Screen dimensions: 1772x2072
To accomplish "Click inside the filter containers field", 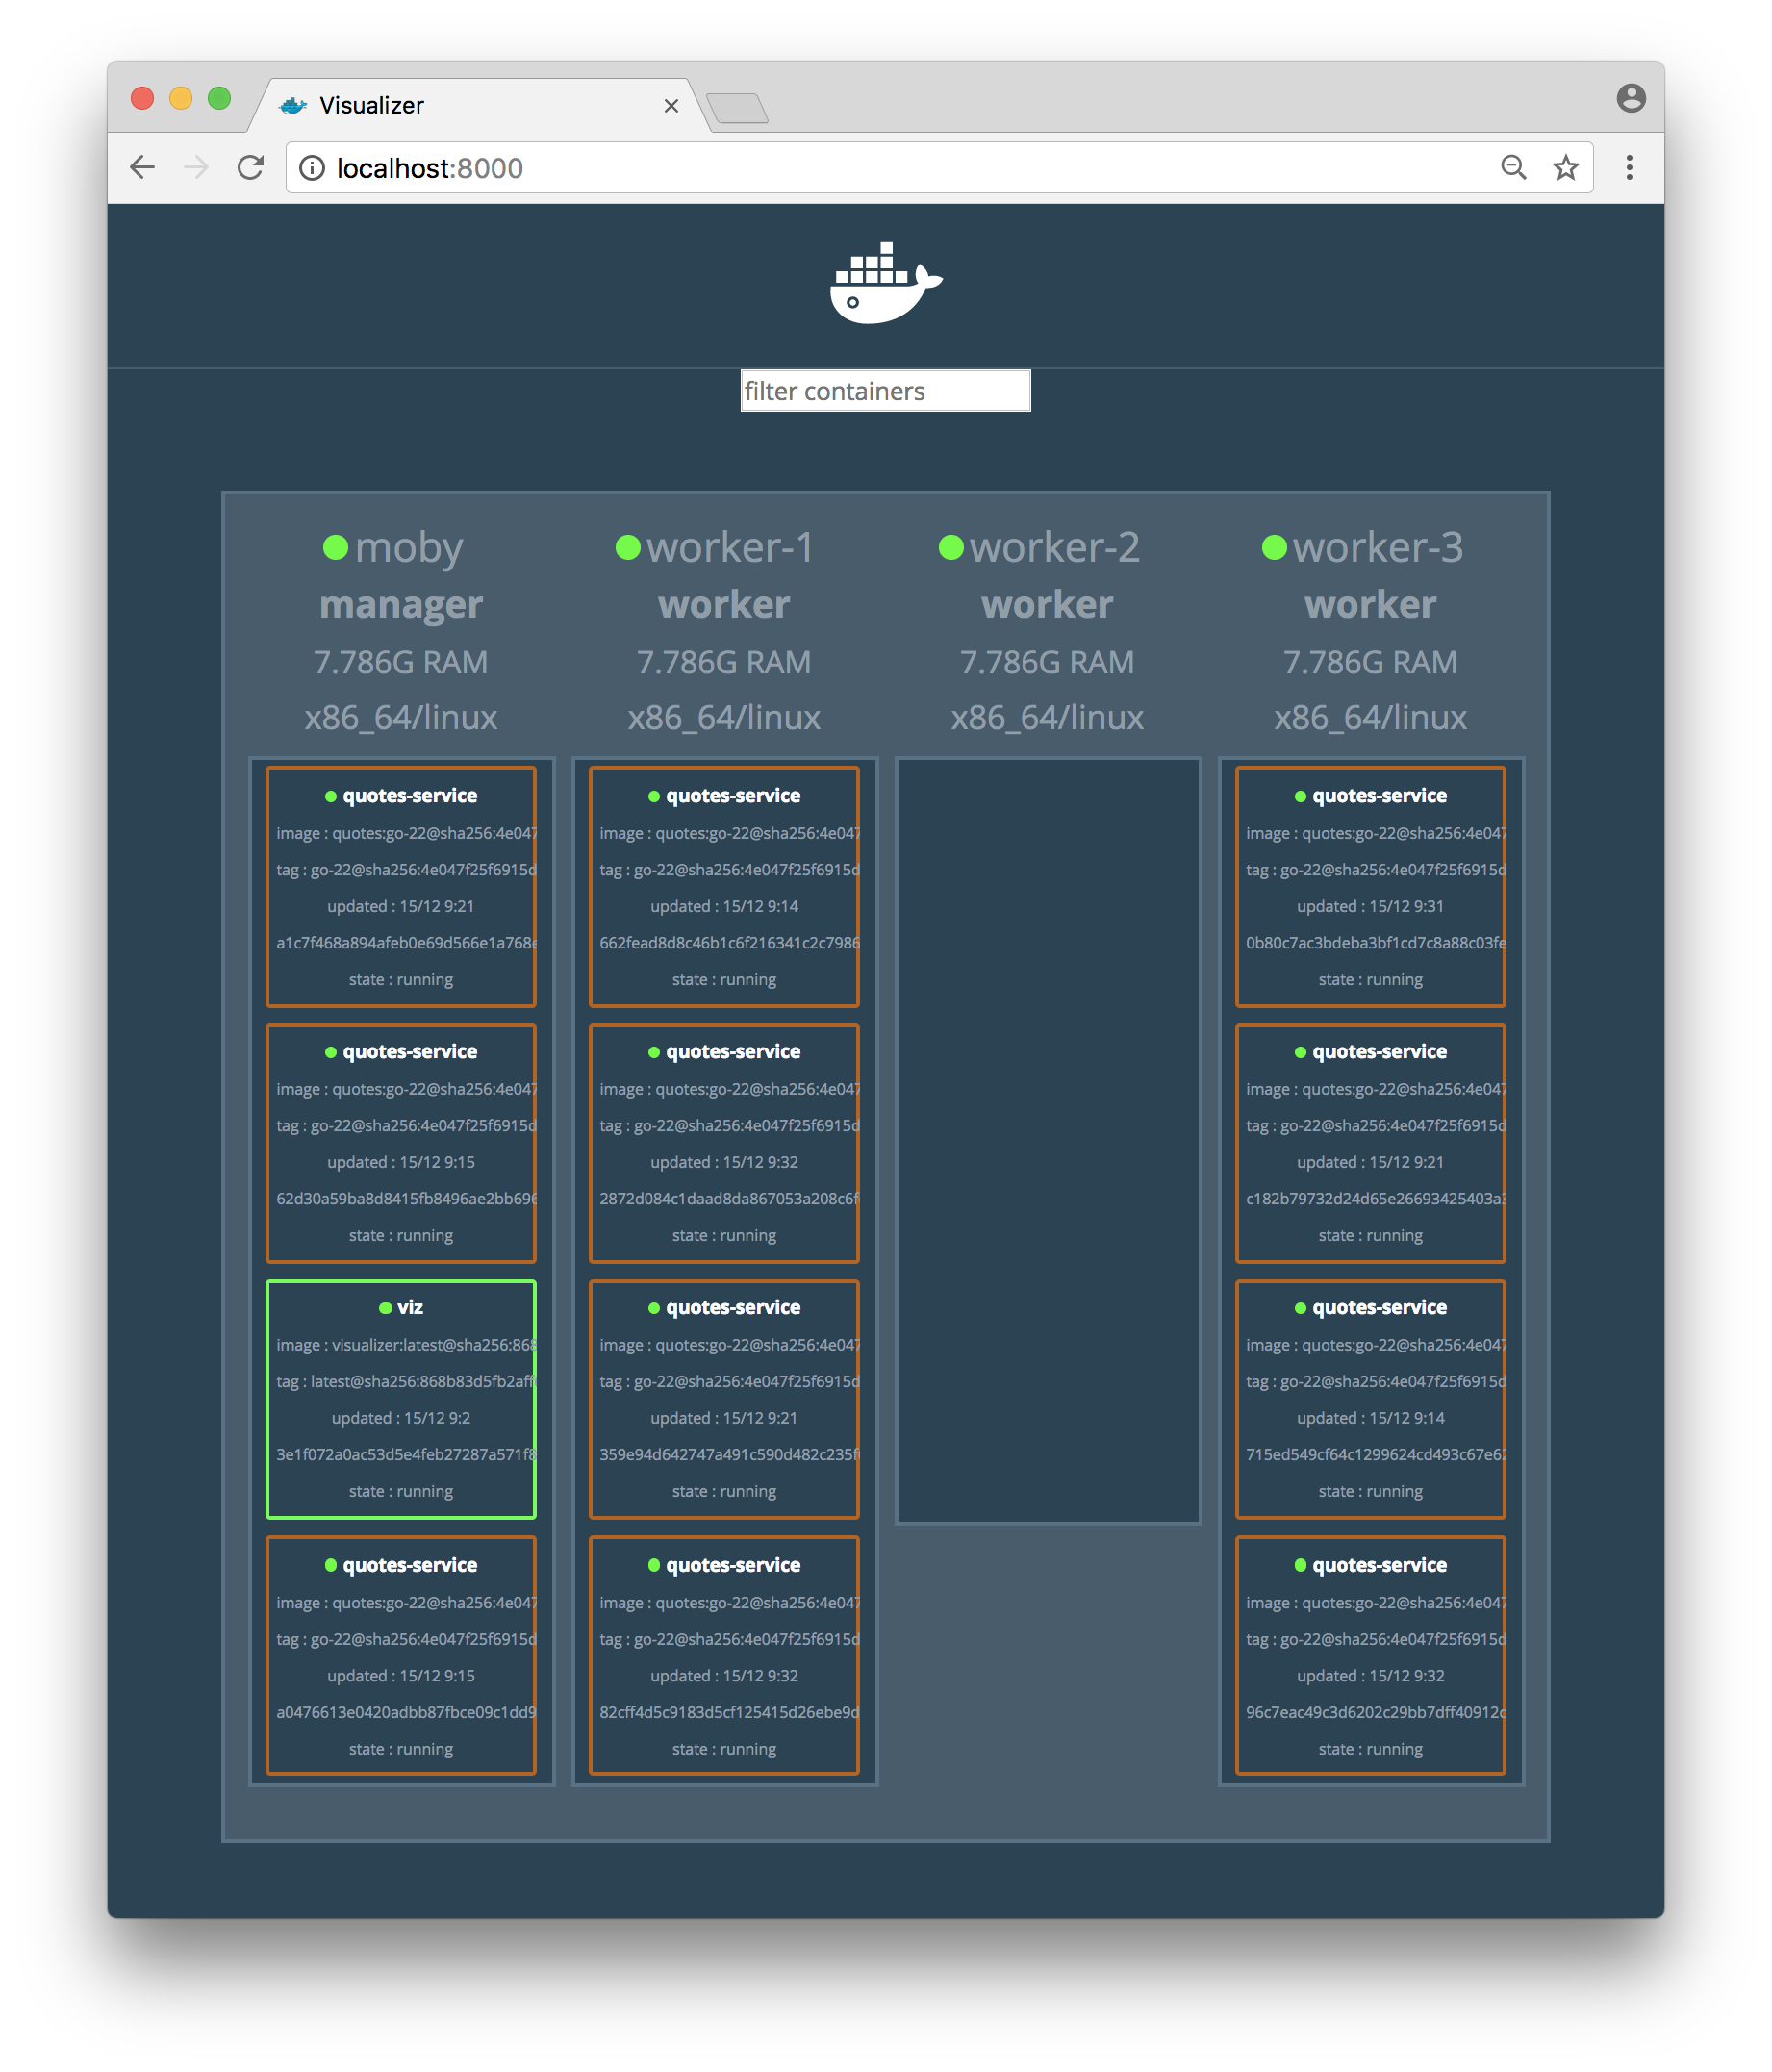I will [884, 391].
